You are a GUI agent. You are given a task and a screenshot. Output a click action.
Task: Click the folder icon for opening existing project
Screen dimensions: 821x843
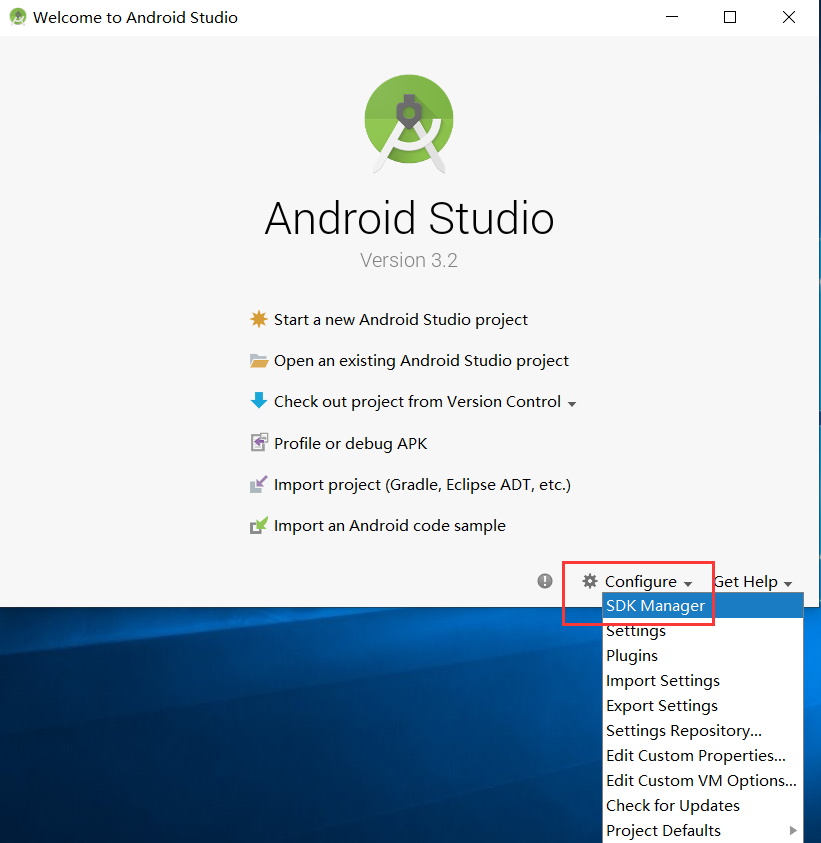tap(257, 360)
